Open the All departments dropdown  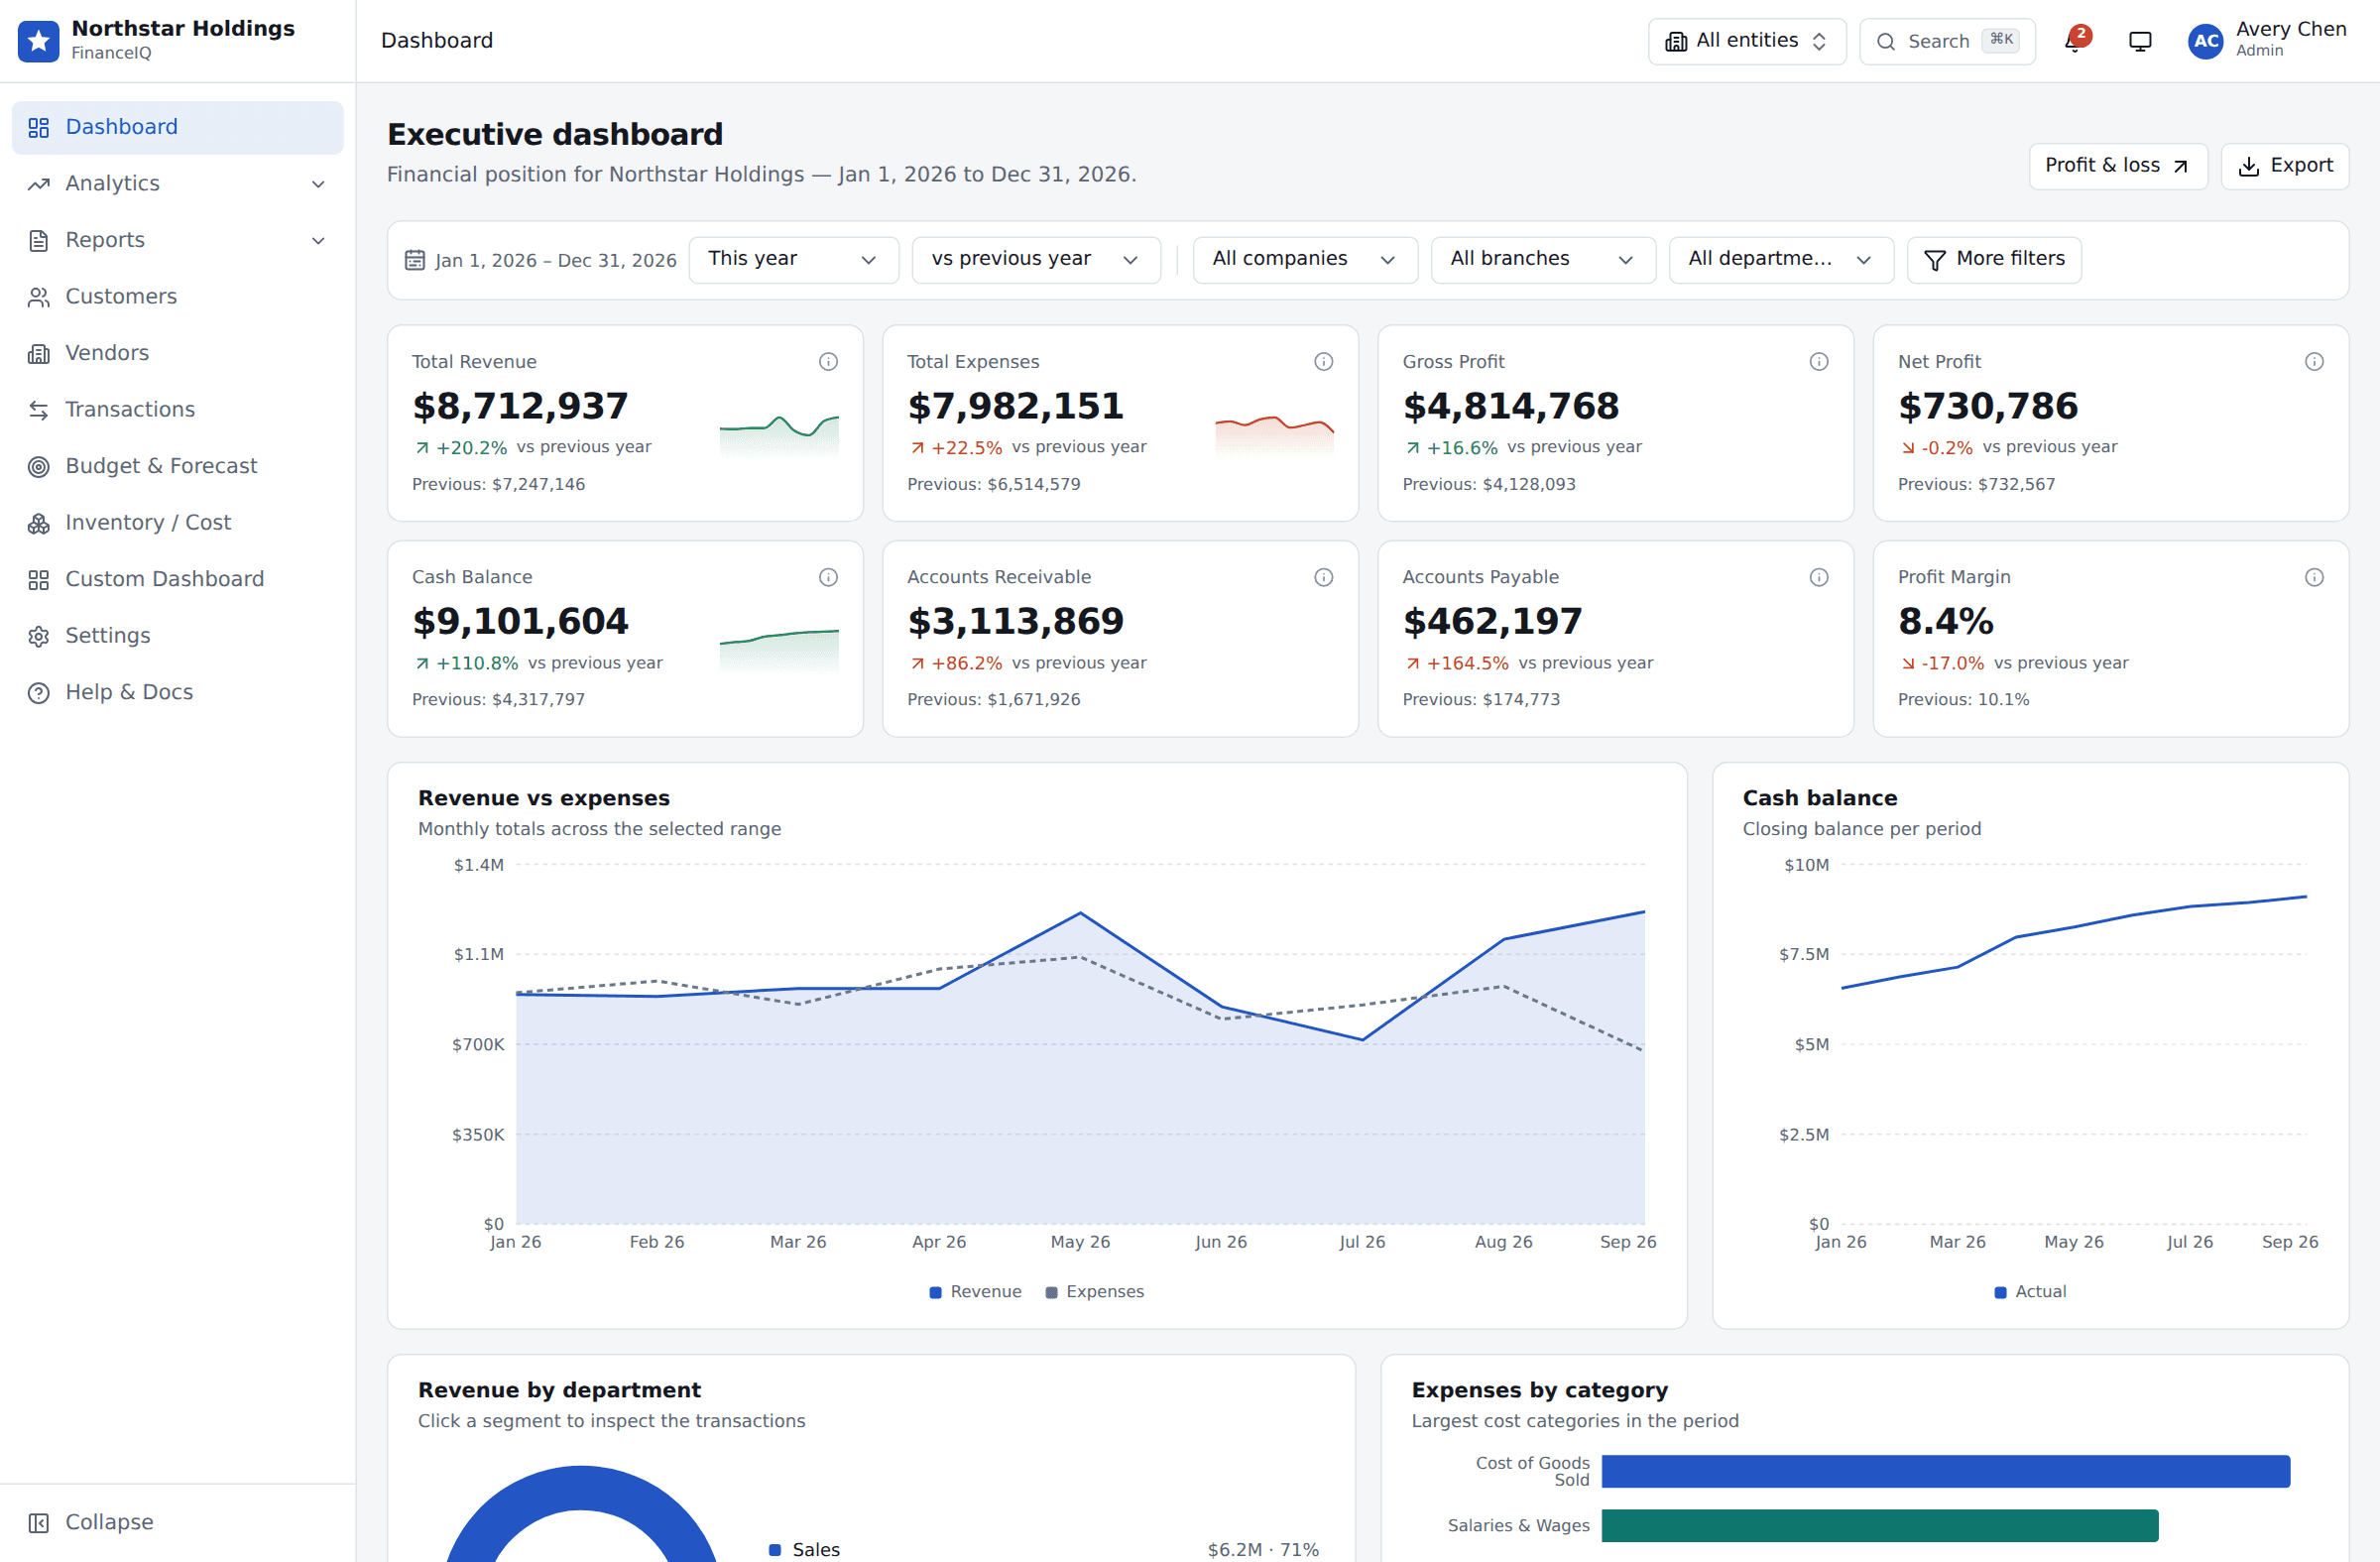point(1780,260)
